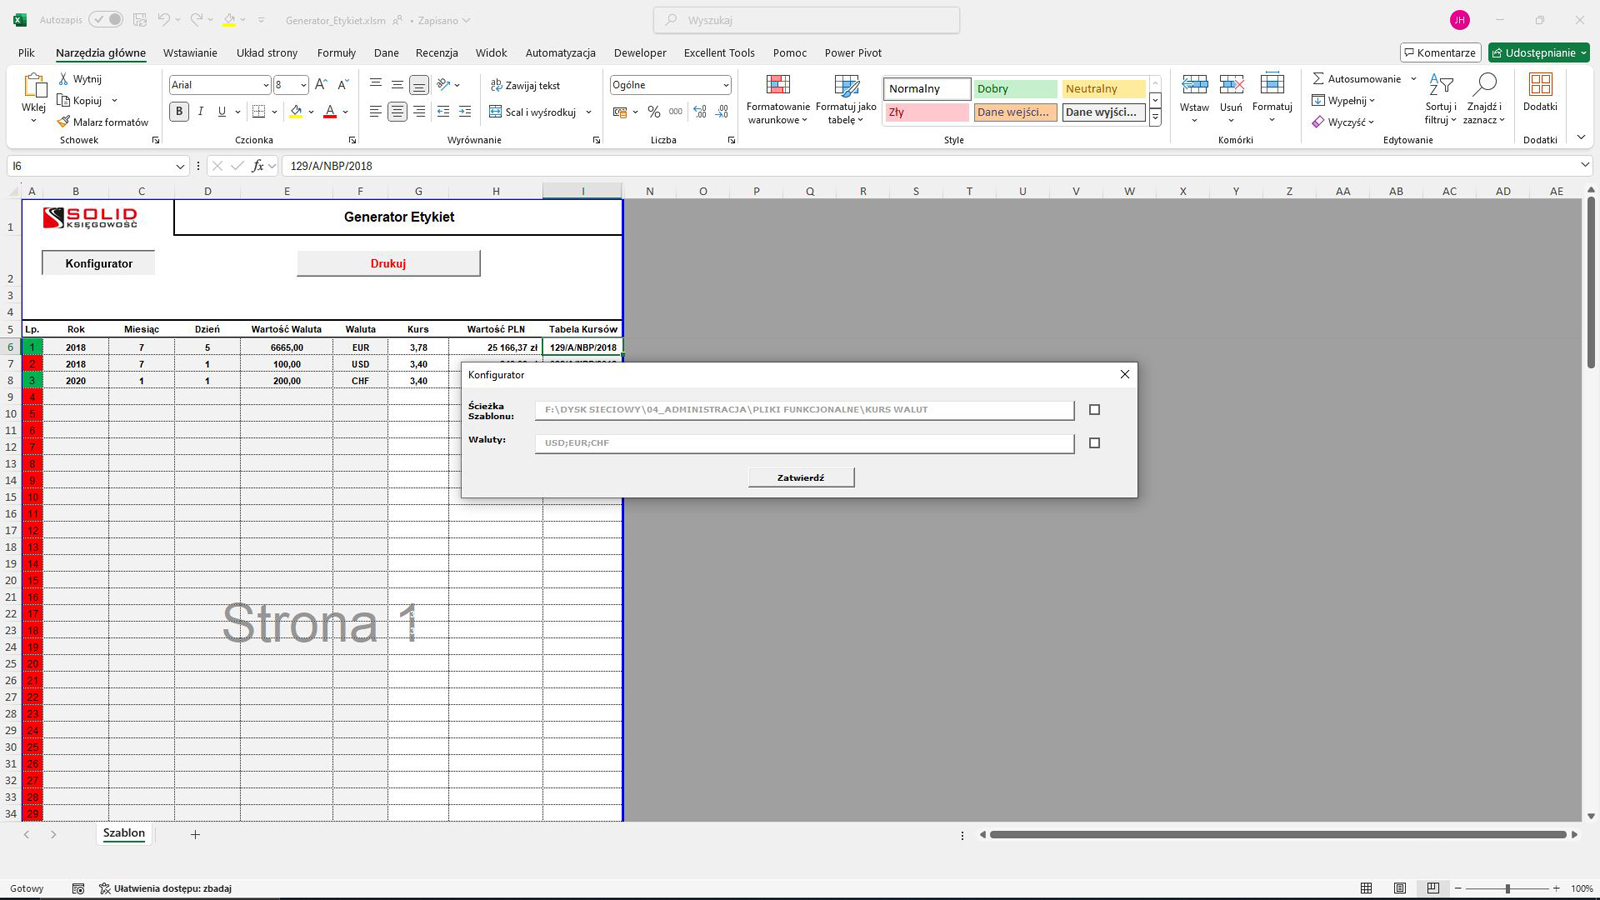This screenshot has height=900, width=1600.
Task: Open Conditional Formatting (Formatowanie warunkowe)
Action: coord(778,99)
